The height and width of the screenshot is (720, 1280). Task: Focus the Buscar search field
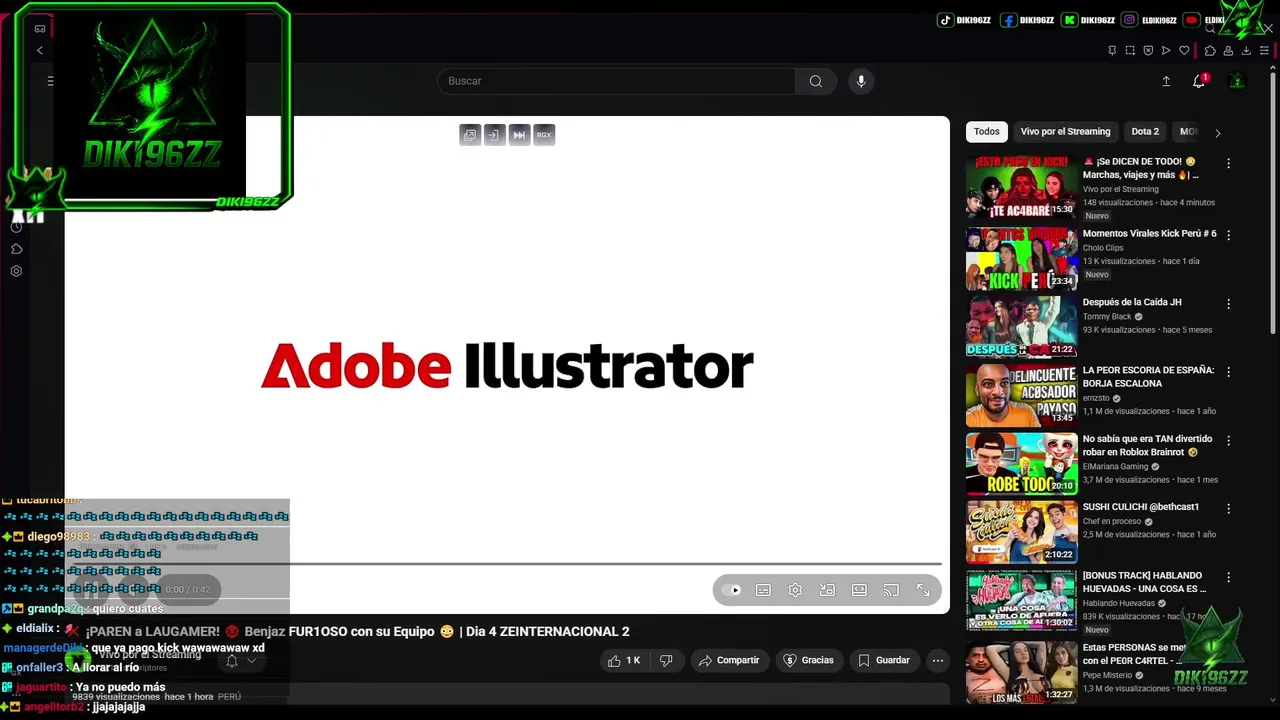(x=617, y=81)
